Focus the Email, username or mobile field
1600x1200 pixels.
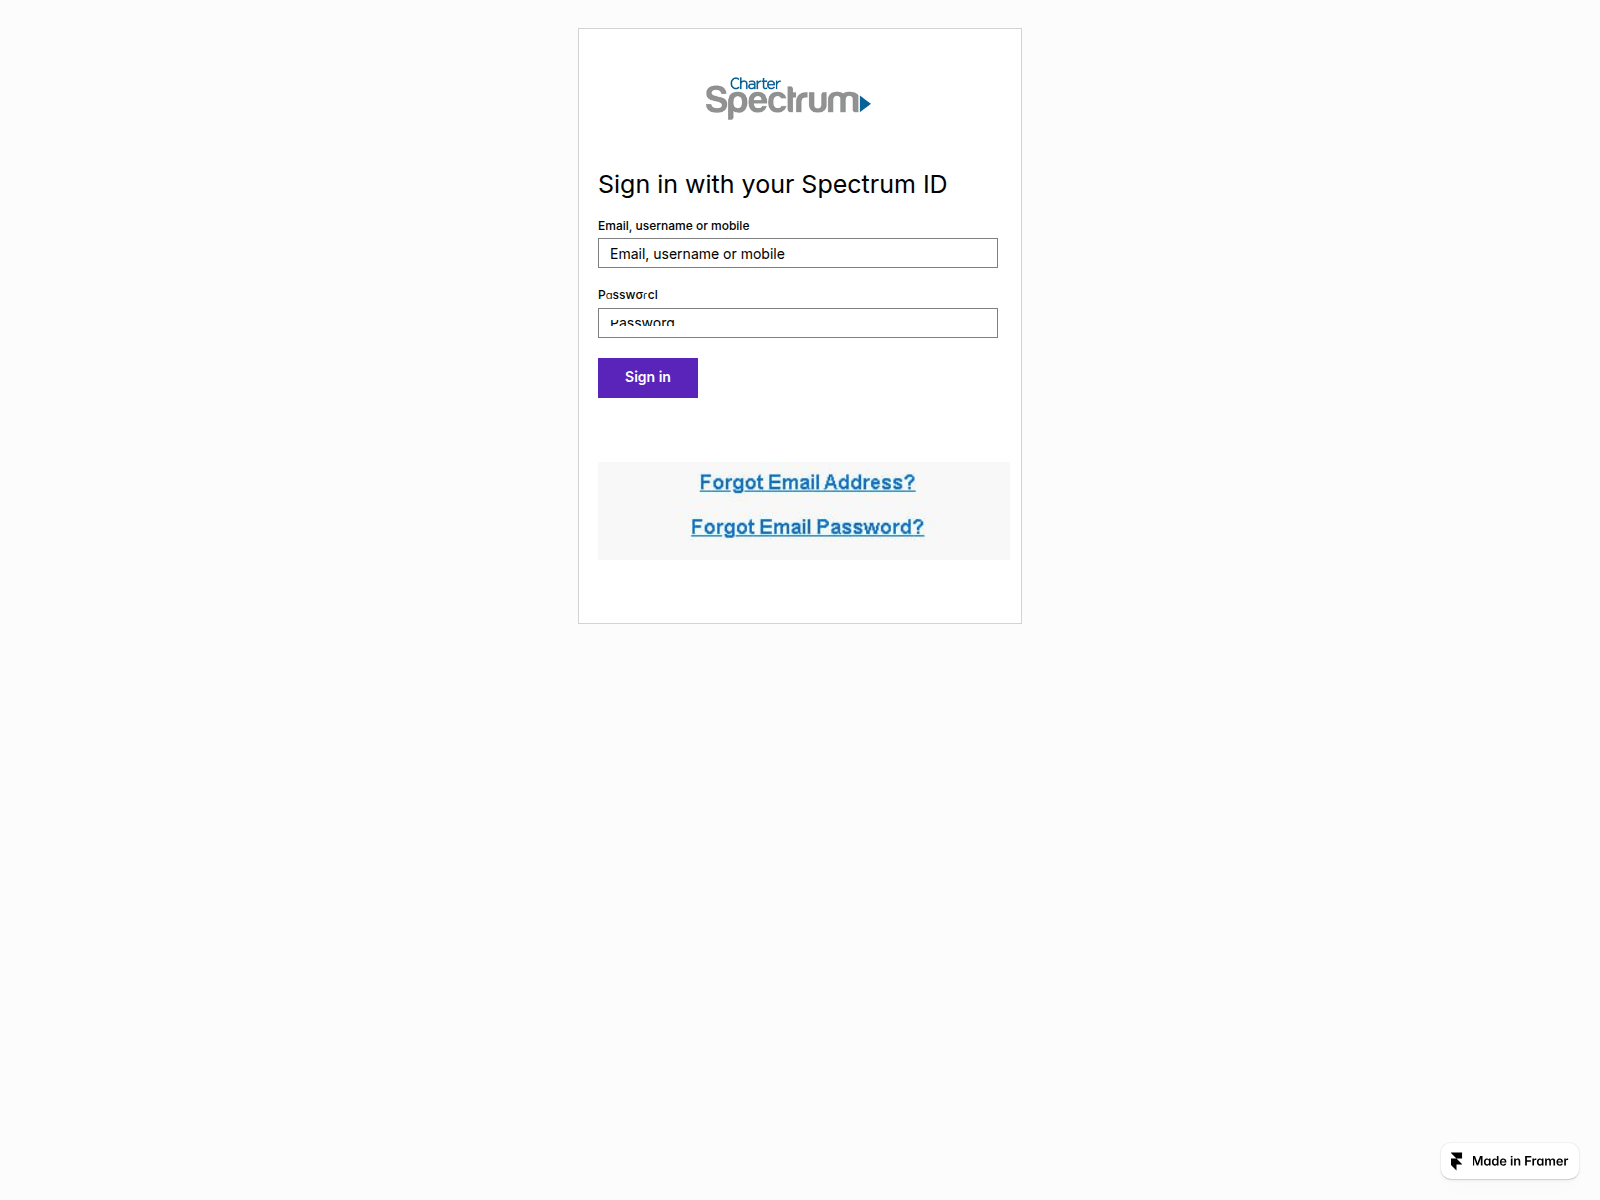pyautogui.click(x=798, y=253)
